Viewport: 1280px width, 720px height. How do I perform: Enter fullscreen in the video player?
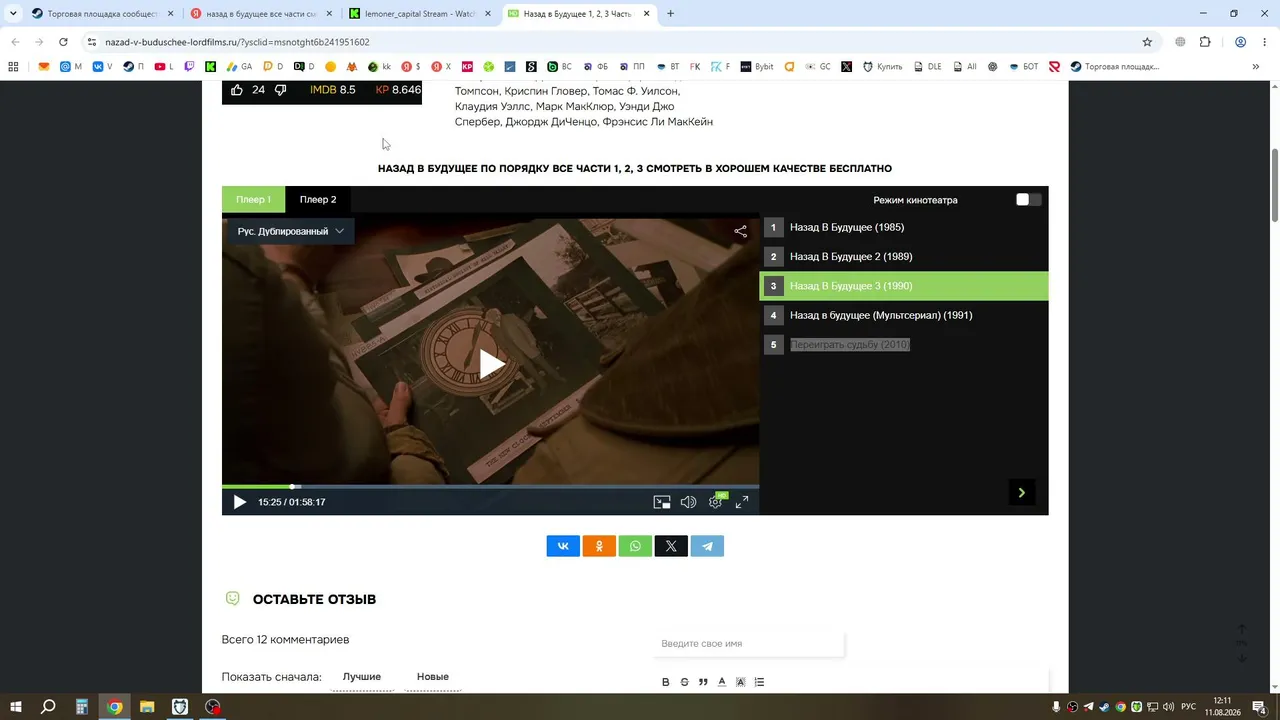click(742, 502)
